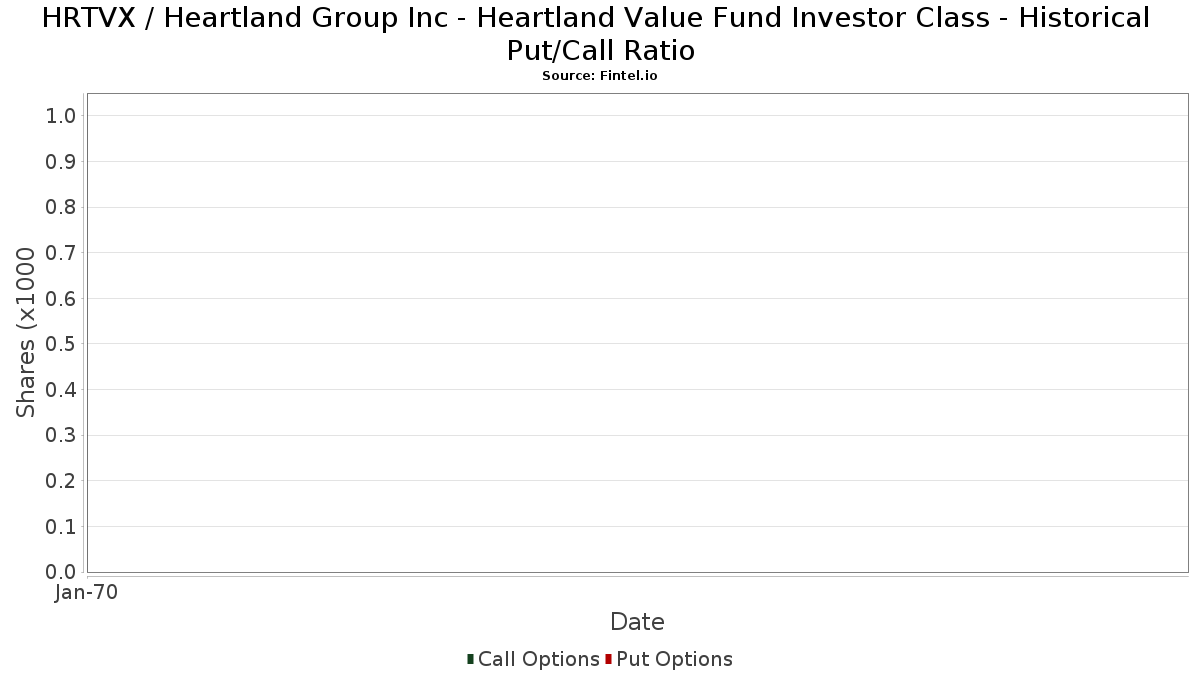Toggle the Call Options legend label

pos(538,659)
